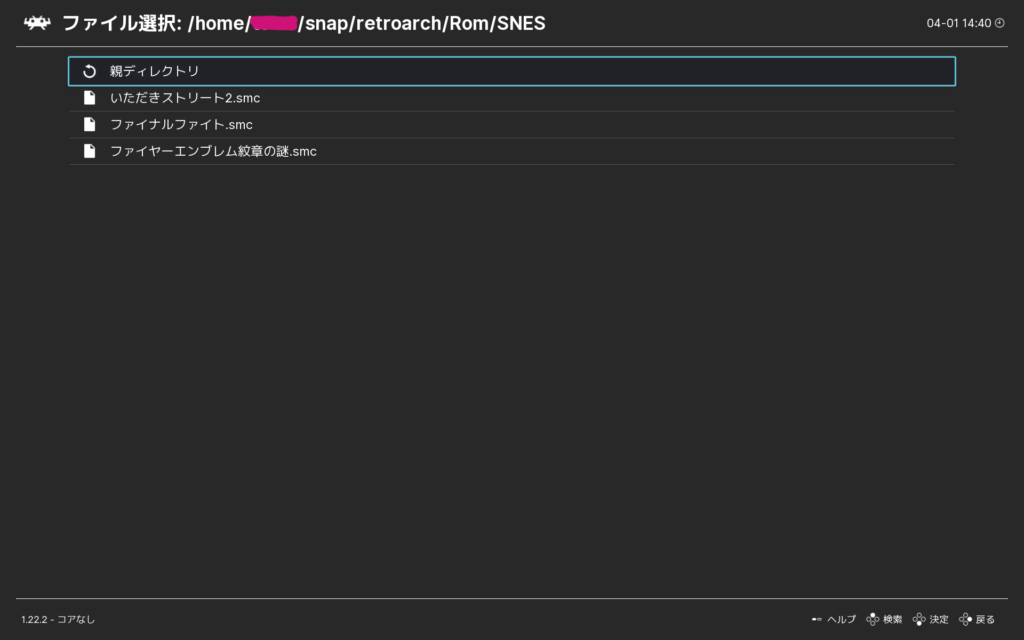1024x640 pixels.
Task: Click the gamepad icon beside 検索
Action: coord(873,620)
